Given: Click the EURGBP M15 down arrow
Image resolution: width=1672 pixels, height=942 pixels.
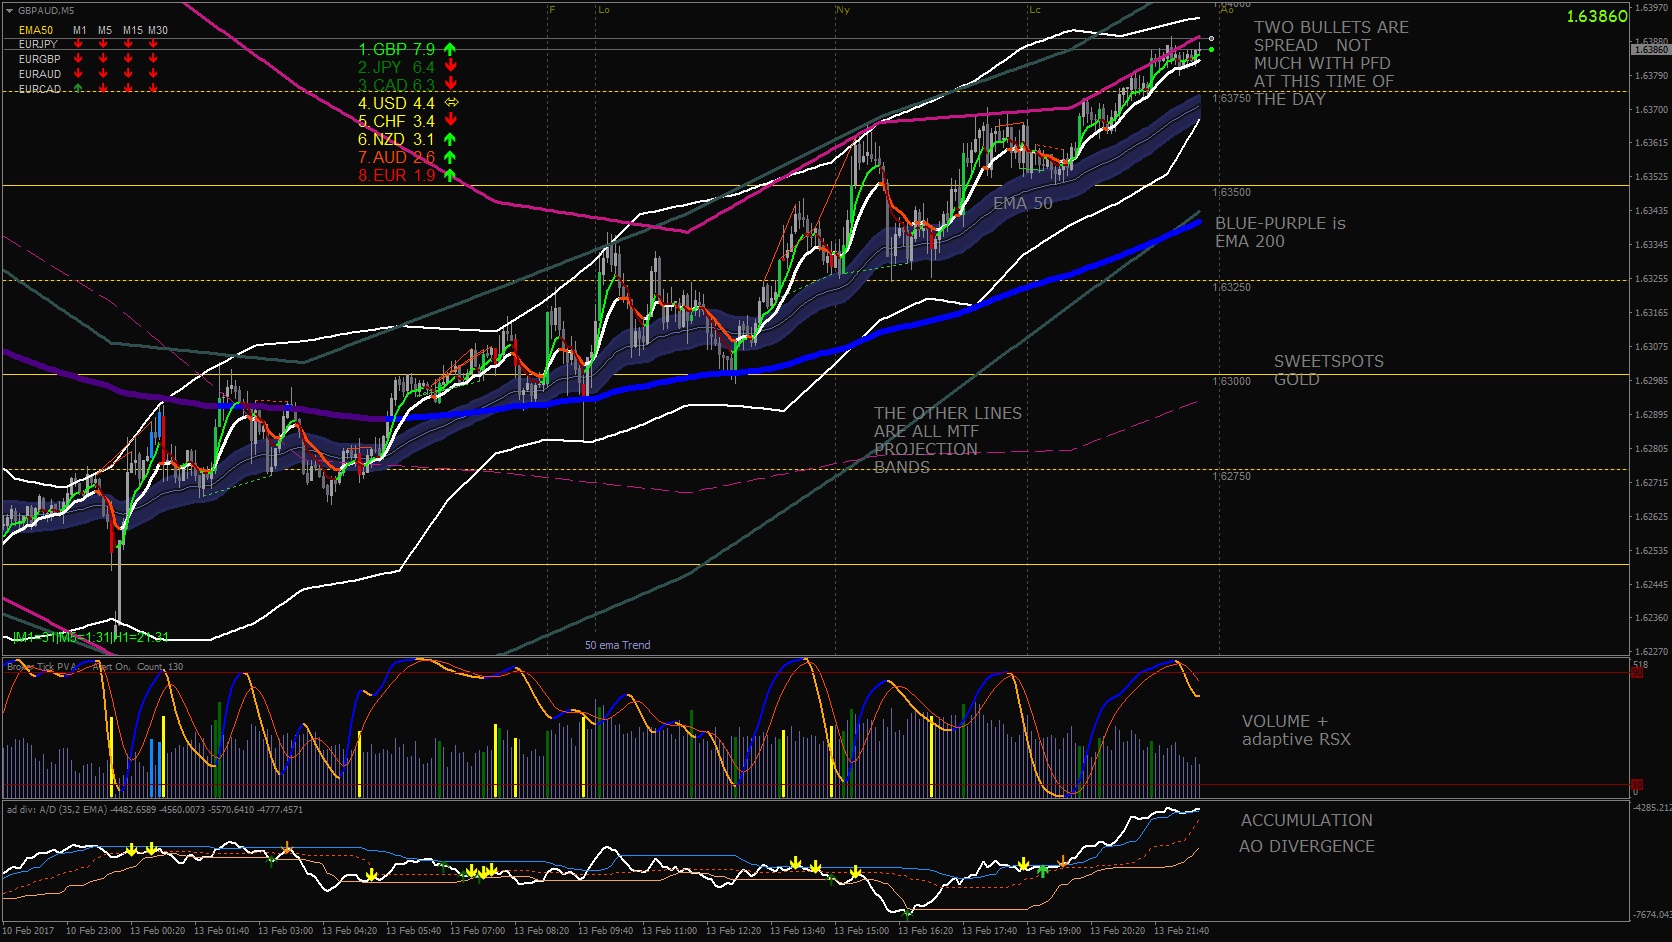Looking at the screenshot, I should click(x=129, y=58).
